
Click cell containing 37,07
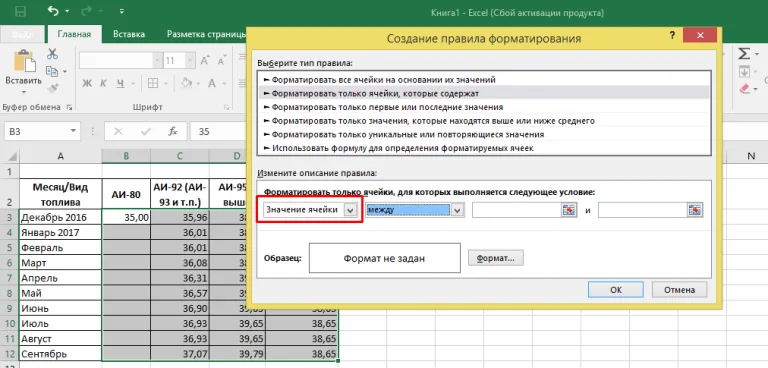tap(180, 354)
